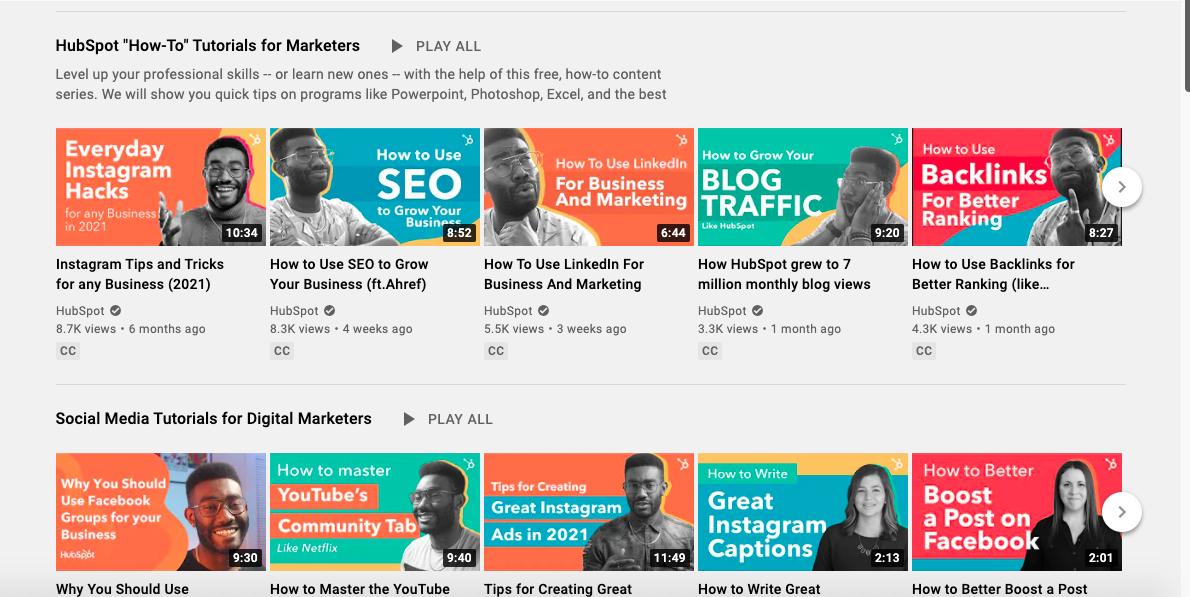Click title How to Use Backlinks for Better Ranking
The height and width of the screenshot is (597, 1190).
pyautogui.click(x=993, y=274)
